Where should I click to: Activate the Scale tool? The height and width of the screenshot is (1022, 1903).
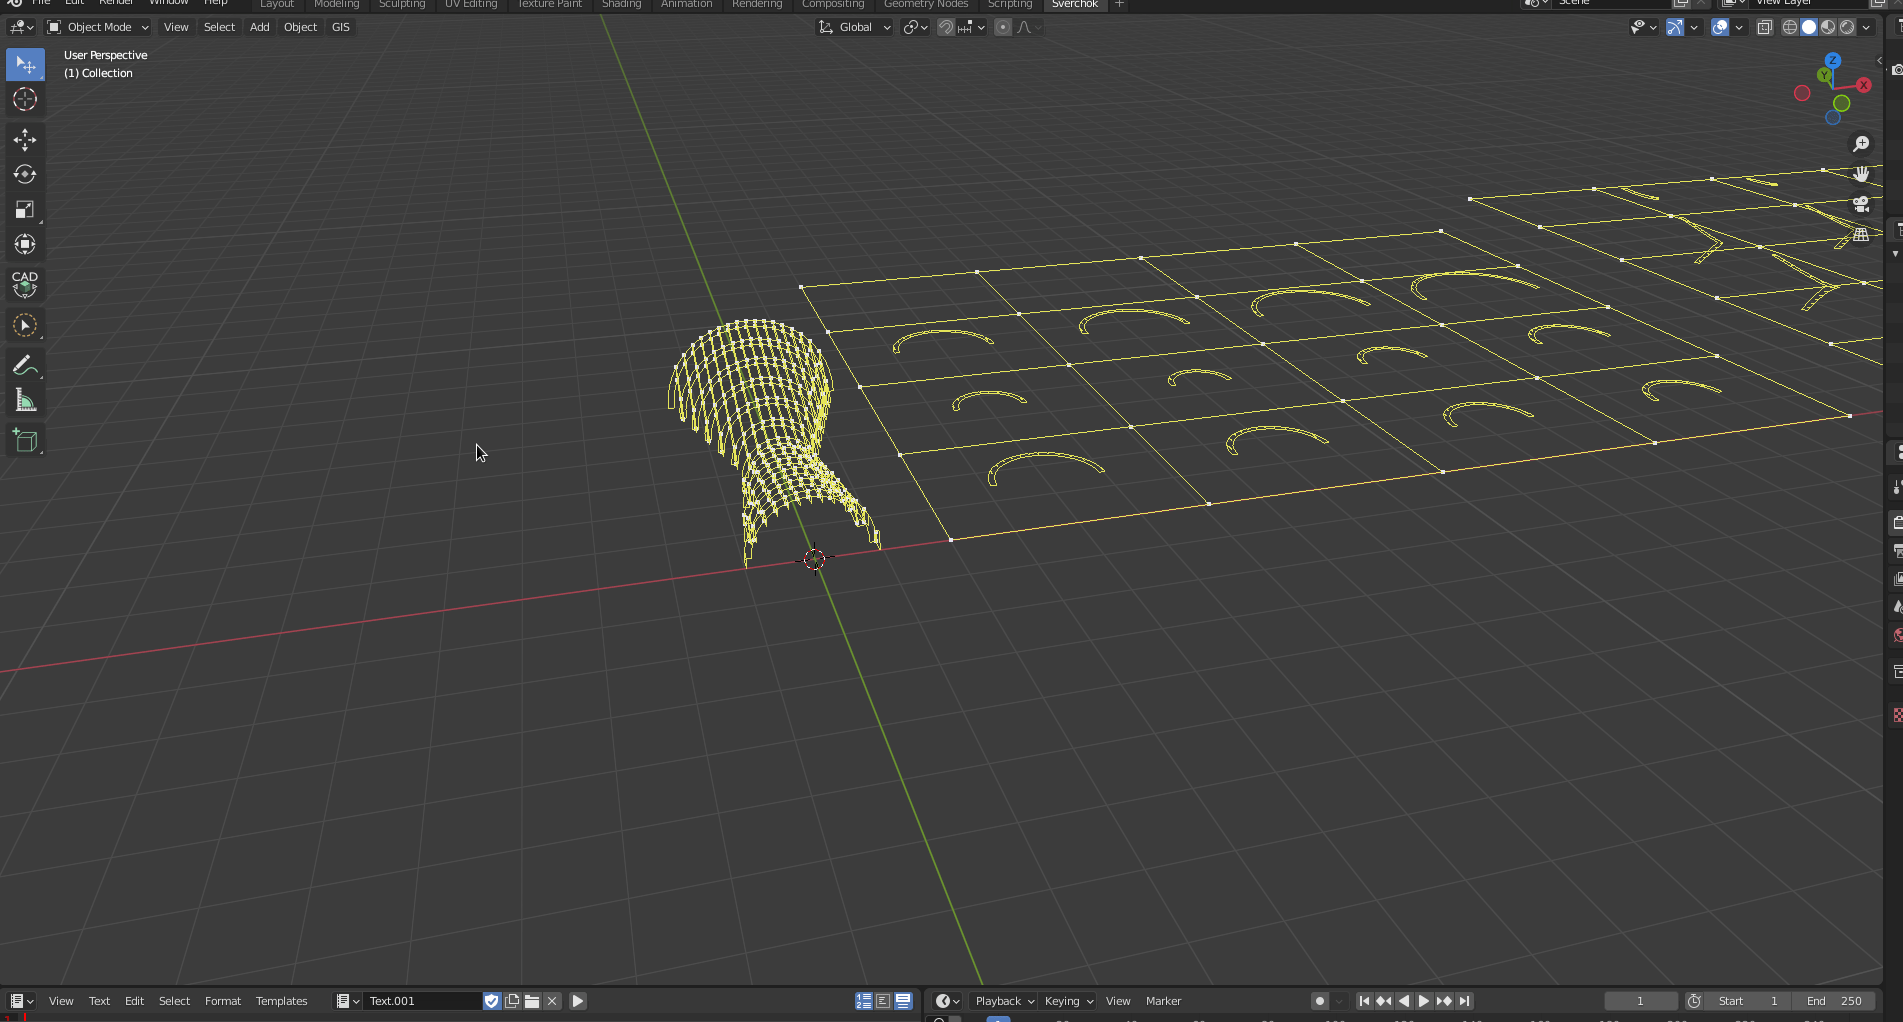(25, 209)
